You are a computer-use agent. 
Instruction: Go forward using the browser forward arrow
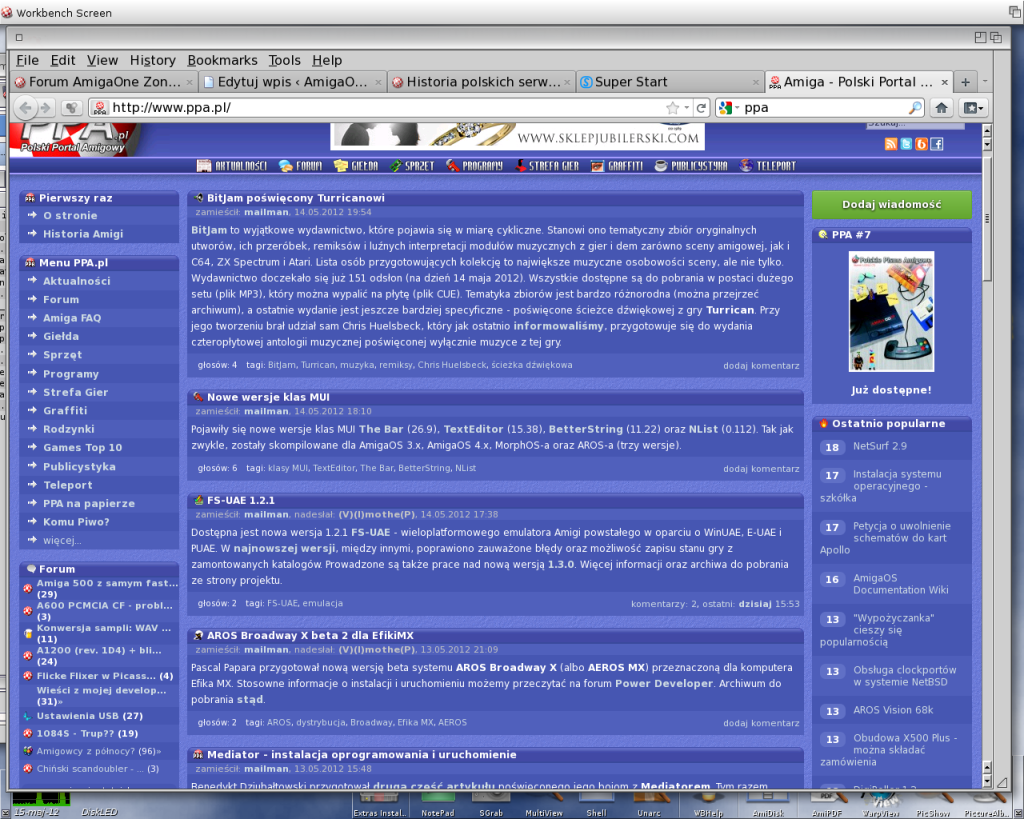tap(45, 108)
